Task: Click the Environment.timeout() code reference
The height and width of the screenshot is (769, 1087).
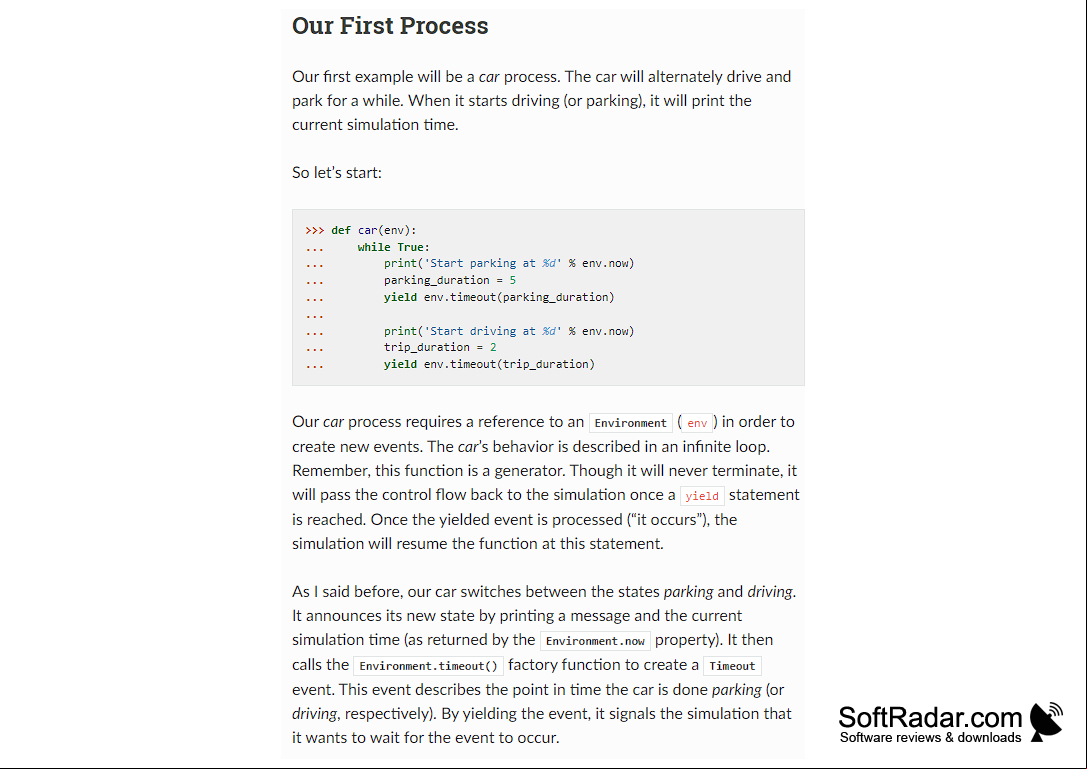Action: pyautogui.click(x=428, y=666)
